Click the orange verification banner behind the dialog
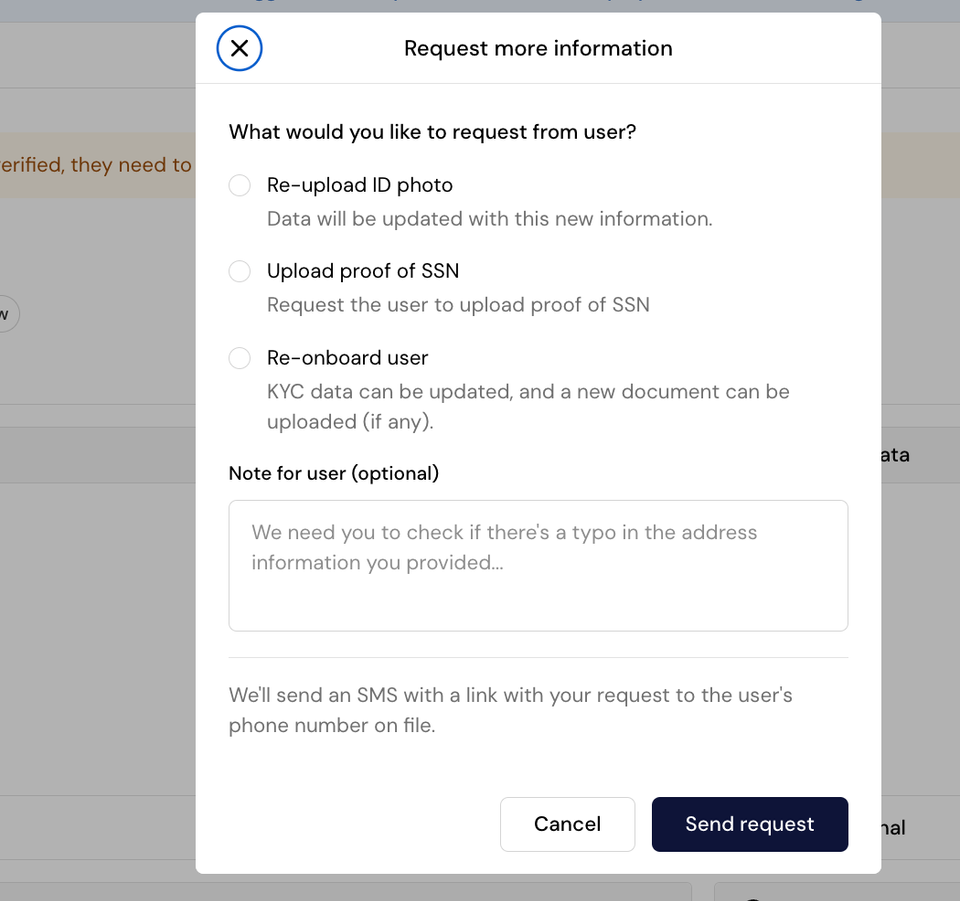Image resolution: width=960 pixels, height=901 pixels. pyautogui.click(x=96, y=165)
